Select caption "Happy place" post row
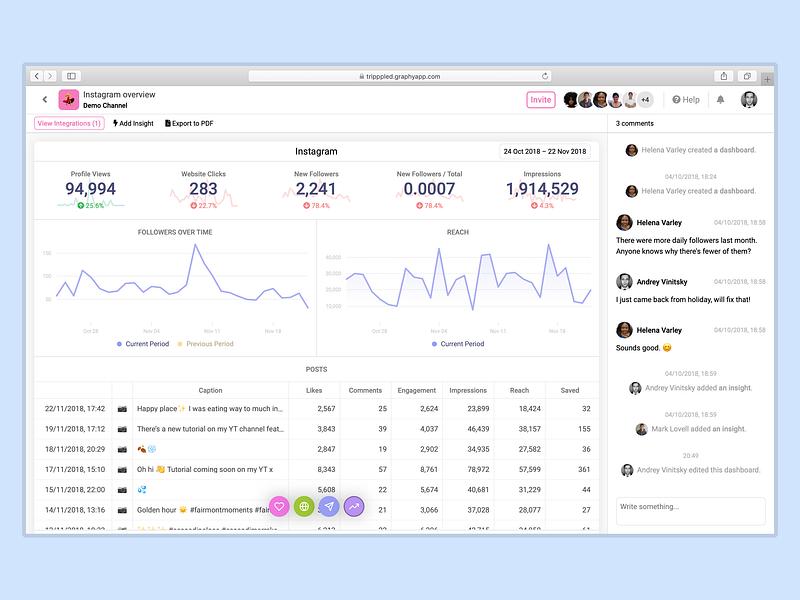 210,409
